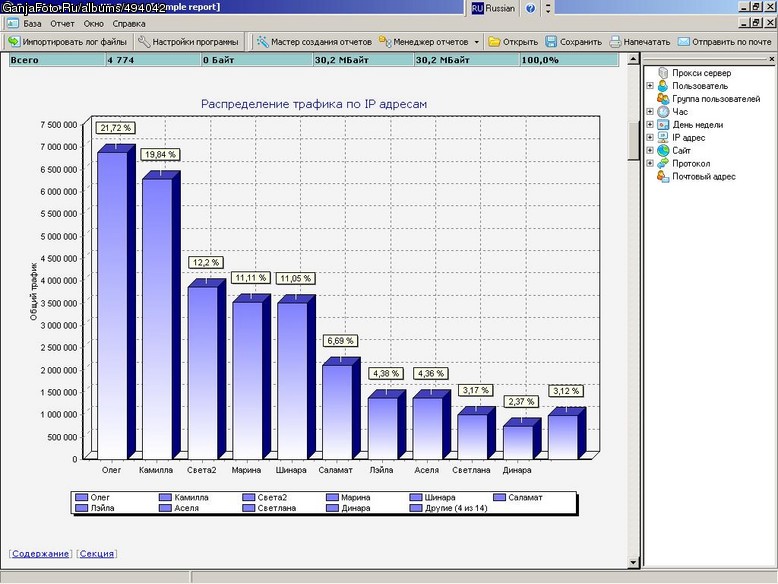Click the Олег legend color swatch
Screen dimensions: 778x584
point(81,497)
